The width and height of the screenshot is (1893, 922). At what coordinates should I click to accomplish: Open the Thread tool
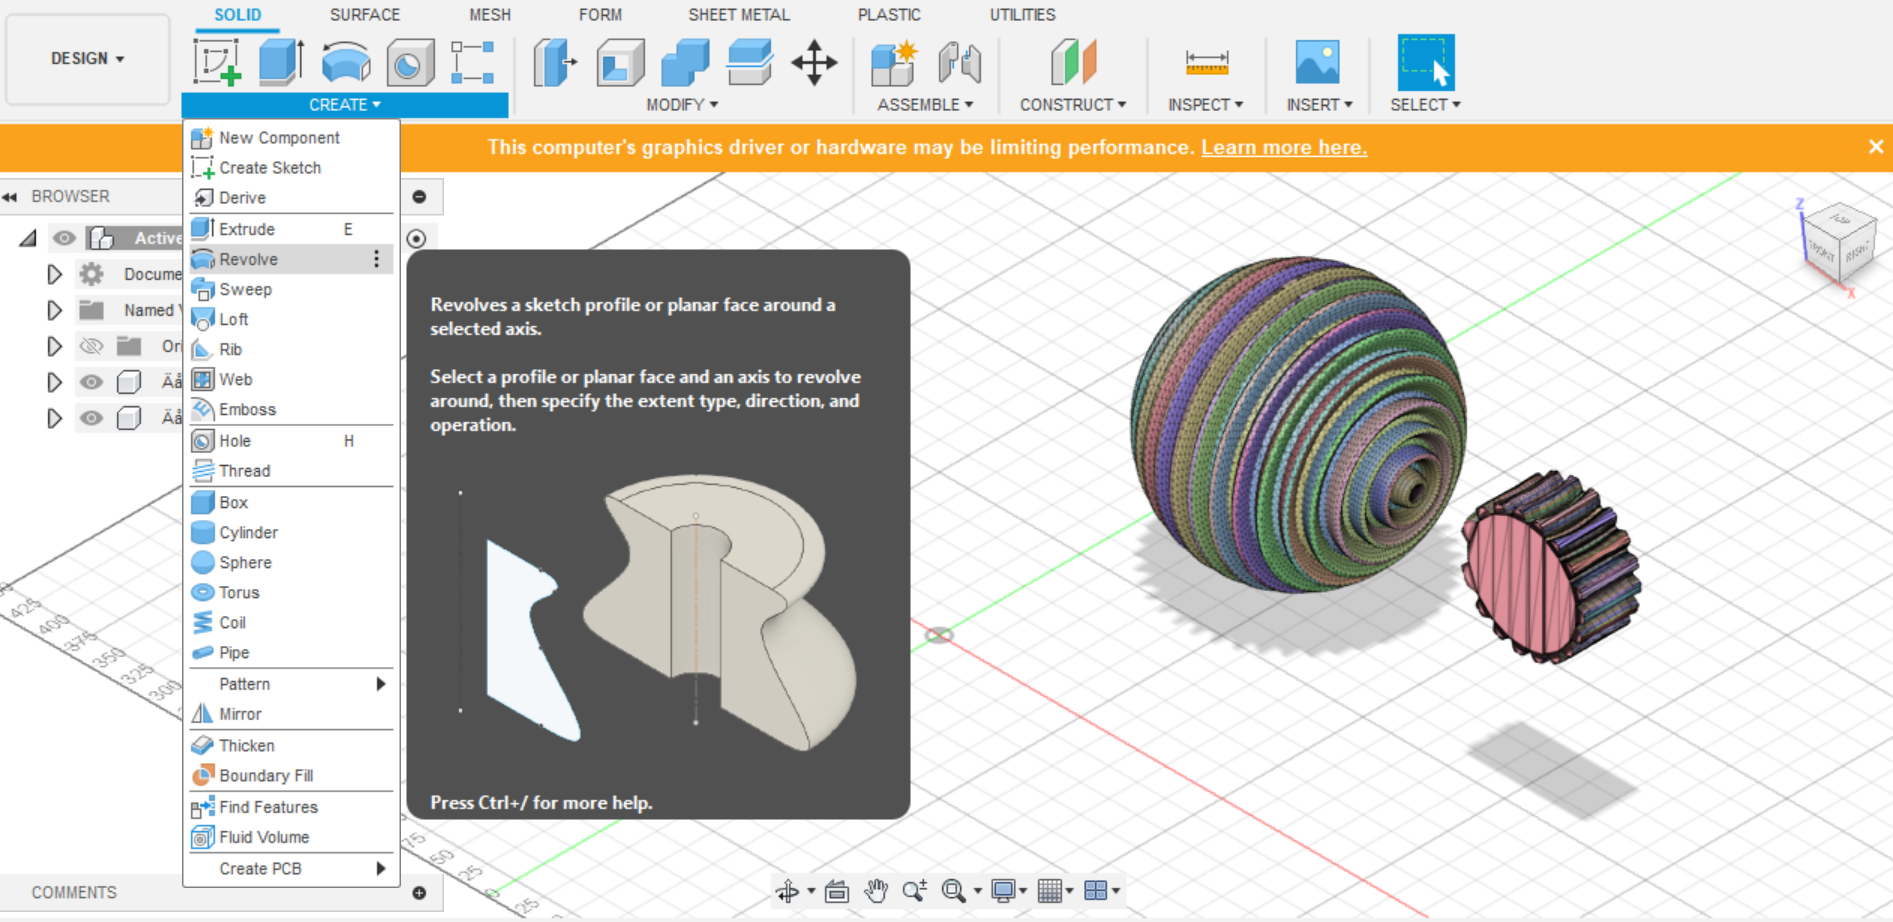[244, 470]
